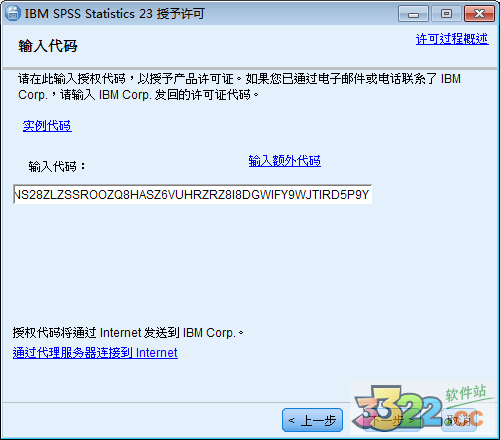The height and width of the screenshot is (440, 500).
Task: Click the 输入代码: field label
Action: 57,166
